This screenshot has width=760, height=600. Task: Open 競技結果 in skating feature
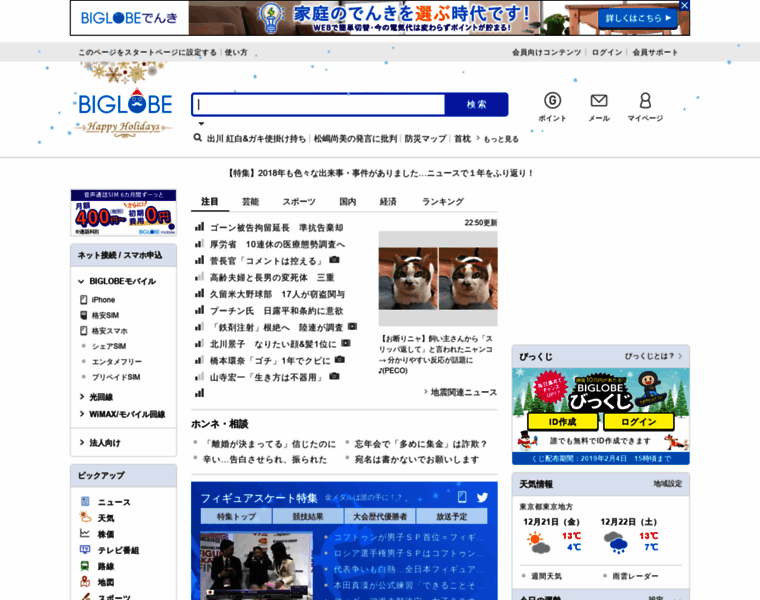coord(308,516)
